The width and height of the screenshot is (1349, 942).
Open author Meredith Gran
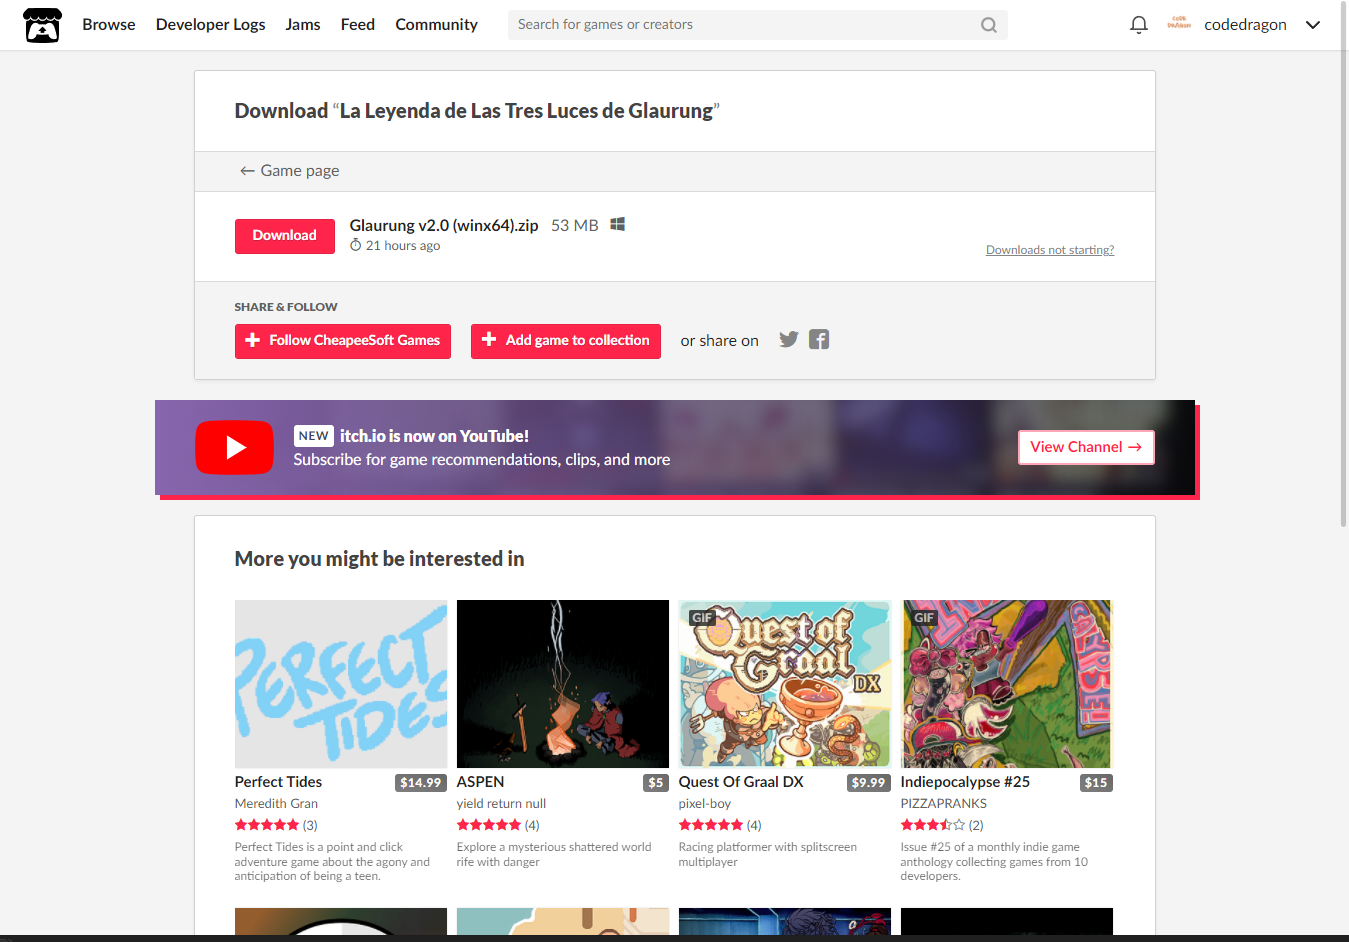click(276, 804)
